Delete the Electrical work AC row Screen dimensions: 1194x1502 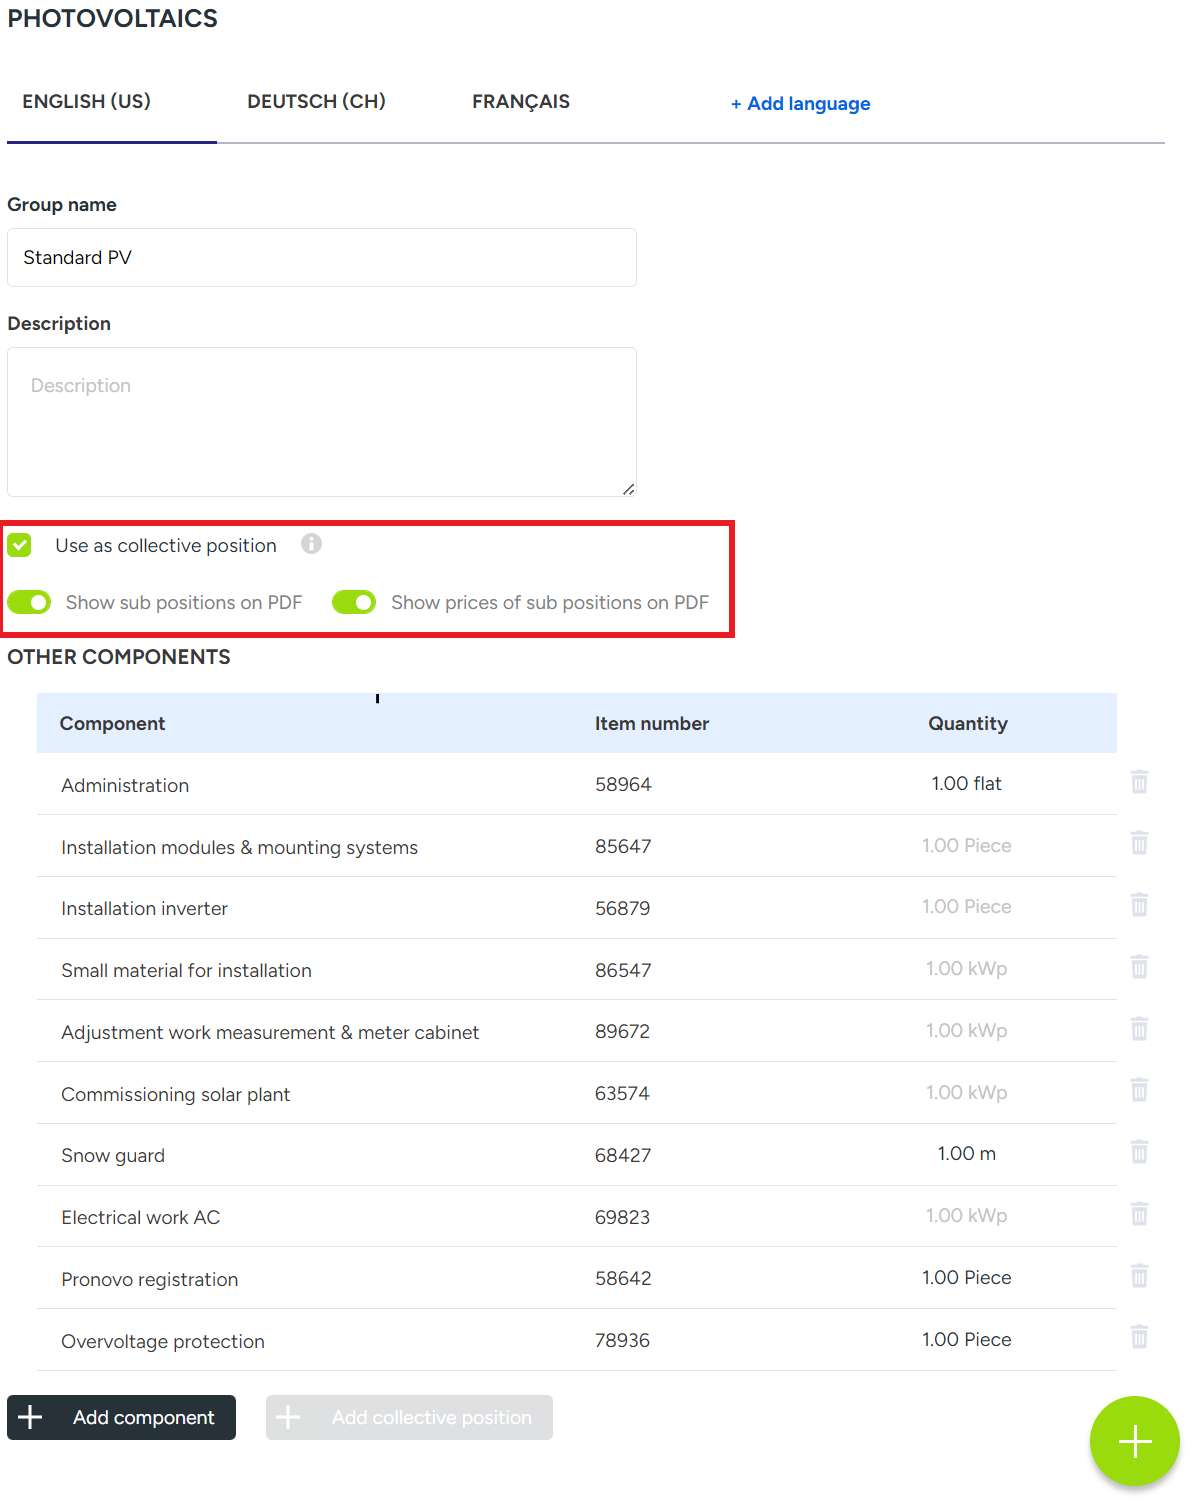(1139, 1215)
